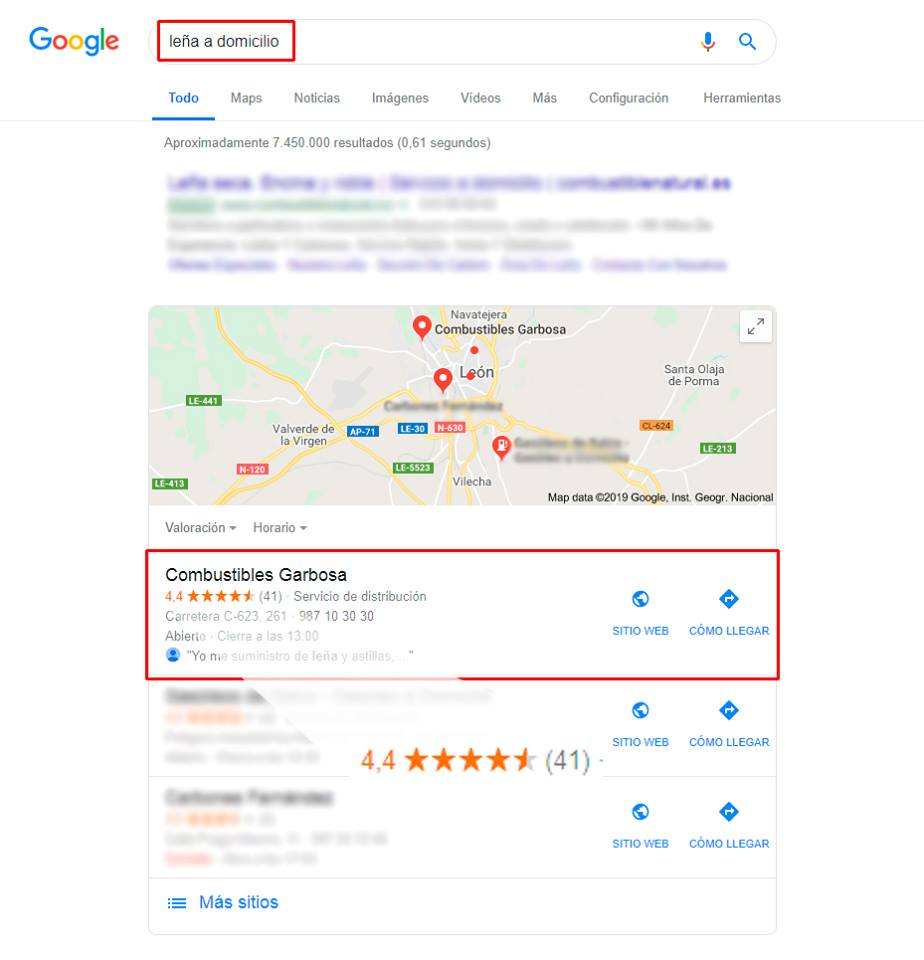Open the Valoración filter dropdown
Viewport: 924px width, 960px height.
coord(200,528)
